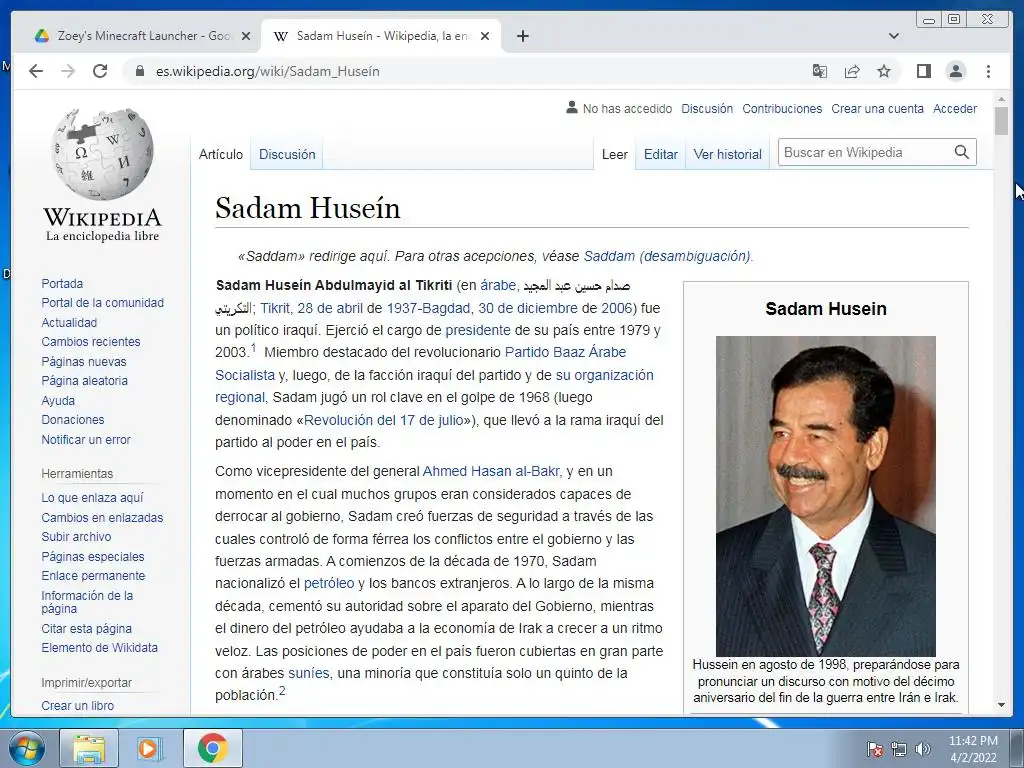Open Revolución del 17 de julio link
The width and height of the screenshot is (1024, 768).
tap(383, 420)
